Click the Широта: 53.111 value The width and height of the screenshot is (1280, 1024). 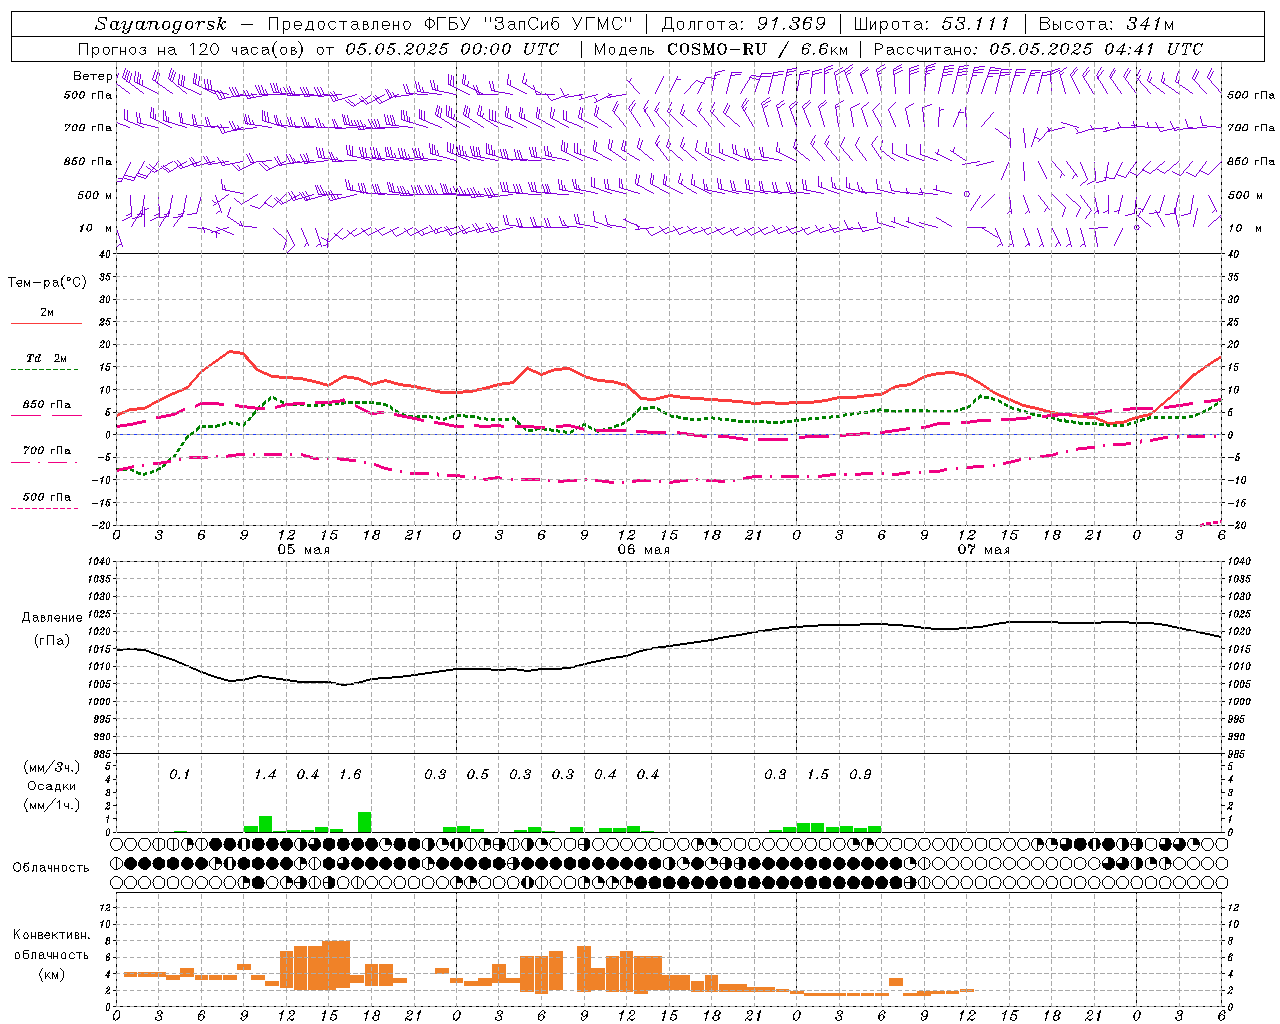pyautogui.click(x=932, y=24)
